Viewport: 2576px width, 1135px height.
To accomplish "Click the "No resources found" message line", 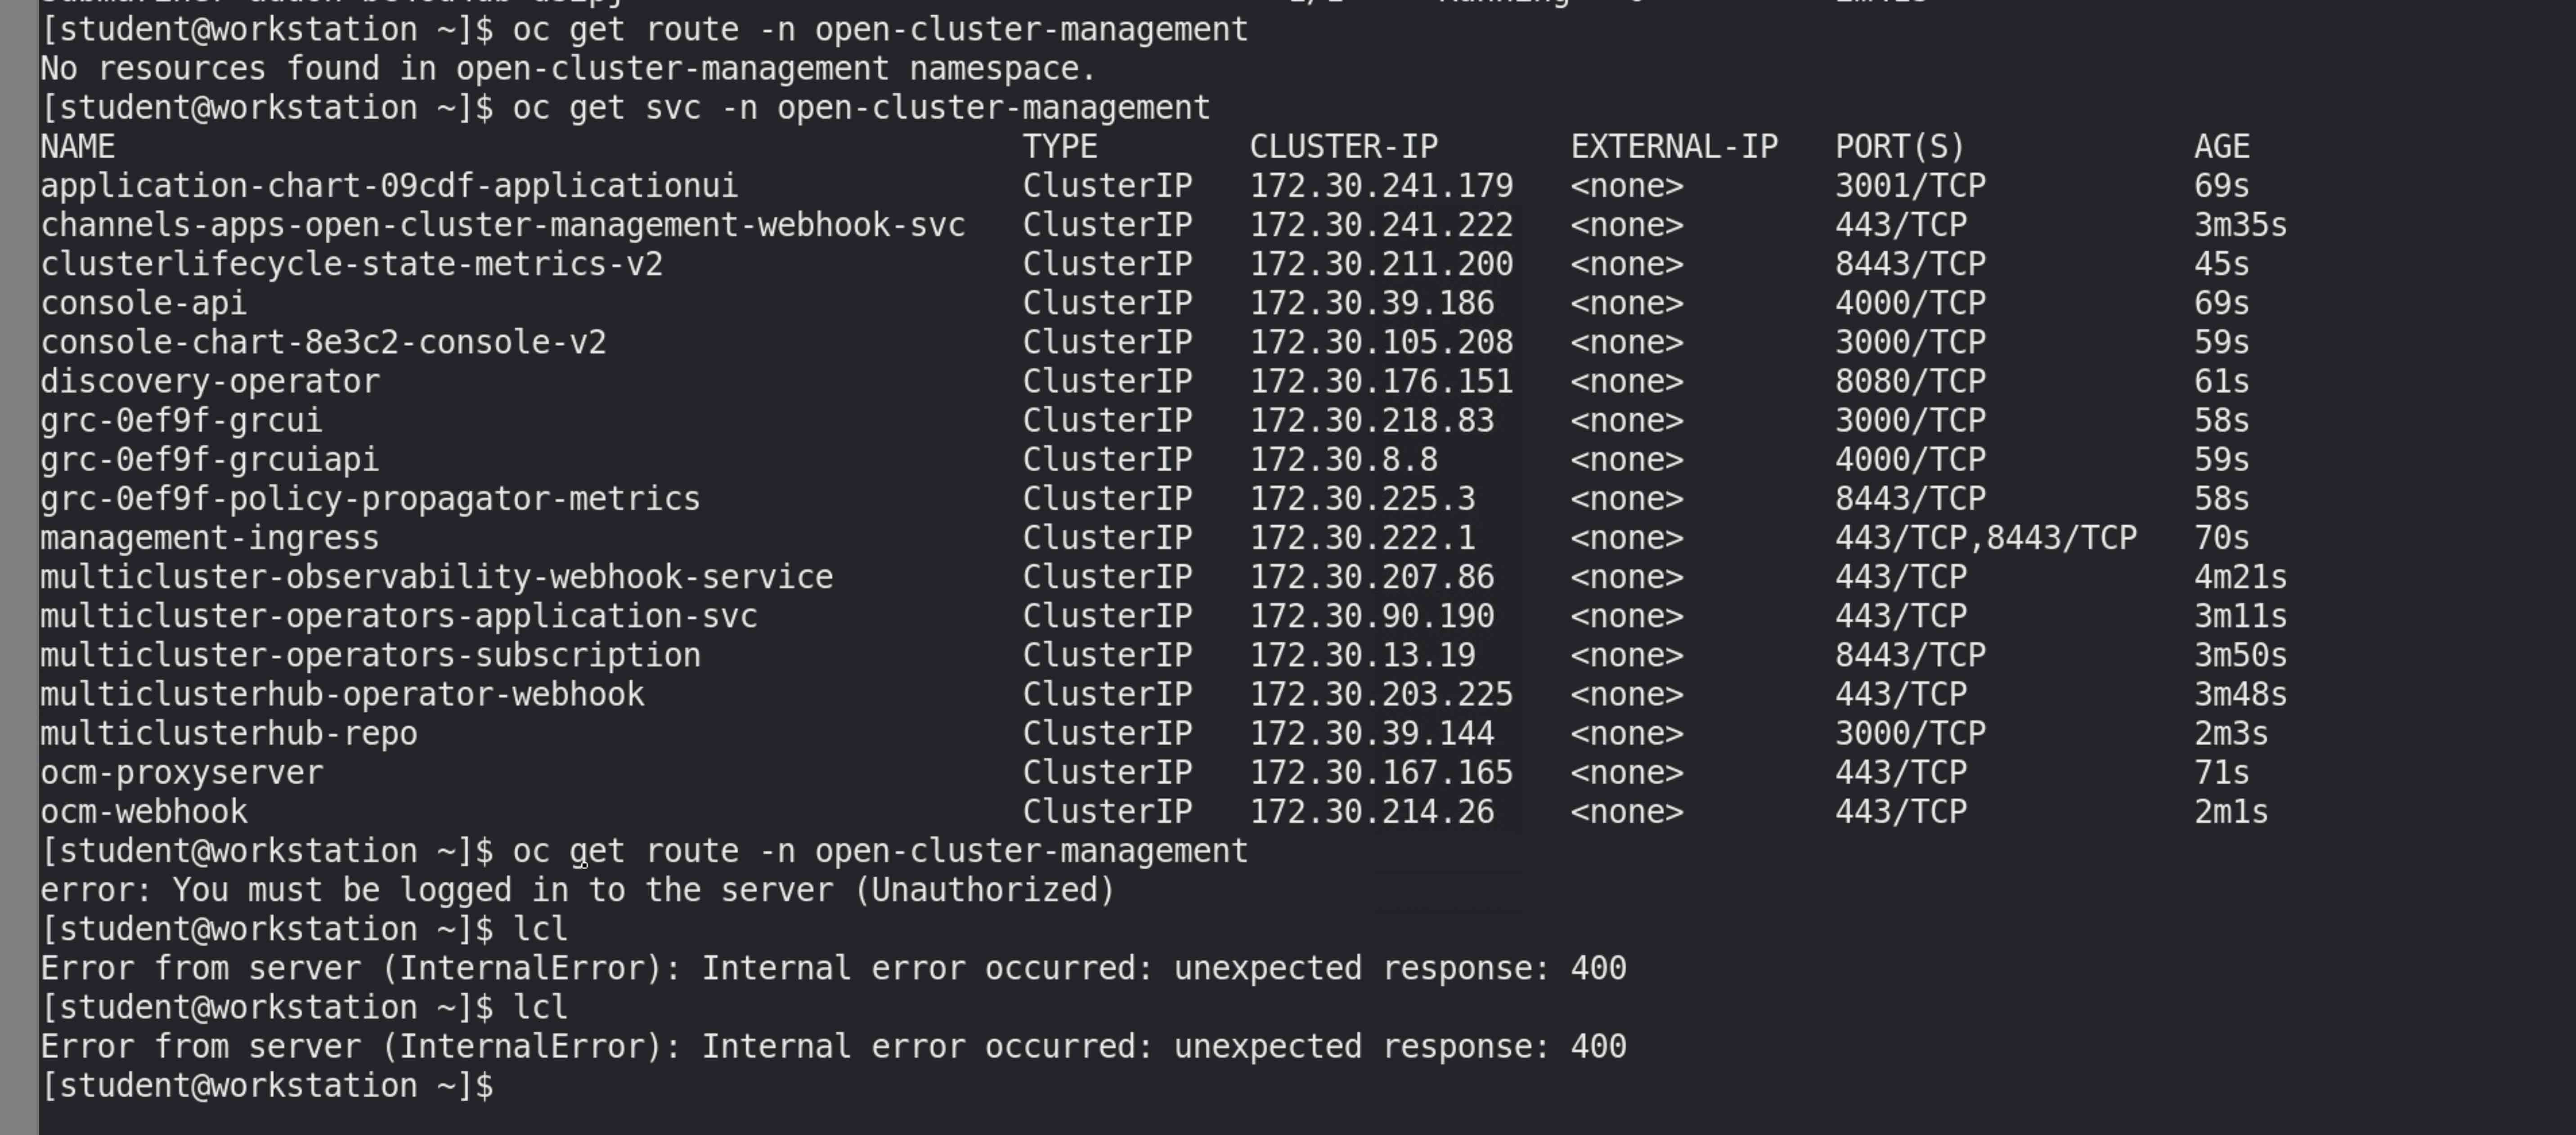I will click(568, 69).
